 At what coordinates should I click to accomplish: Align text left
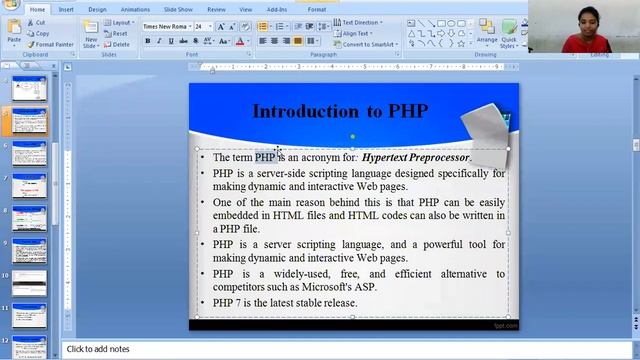pos(262,41)
